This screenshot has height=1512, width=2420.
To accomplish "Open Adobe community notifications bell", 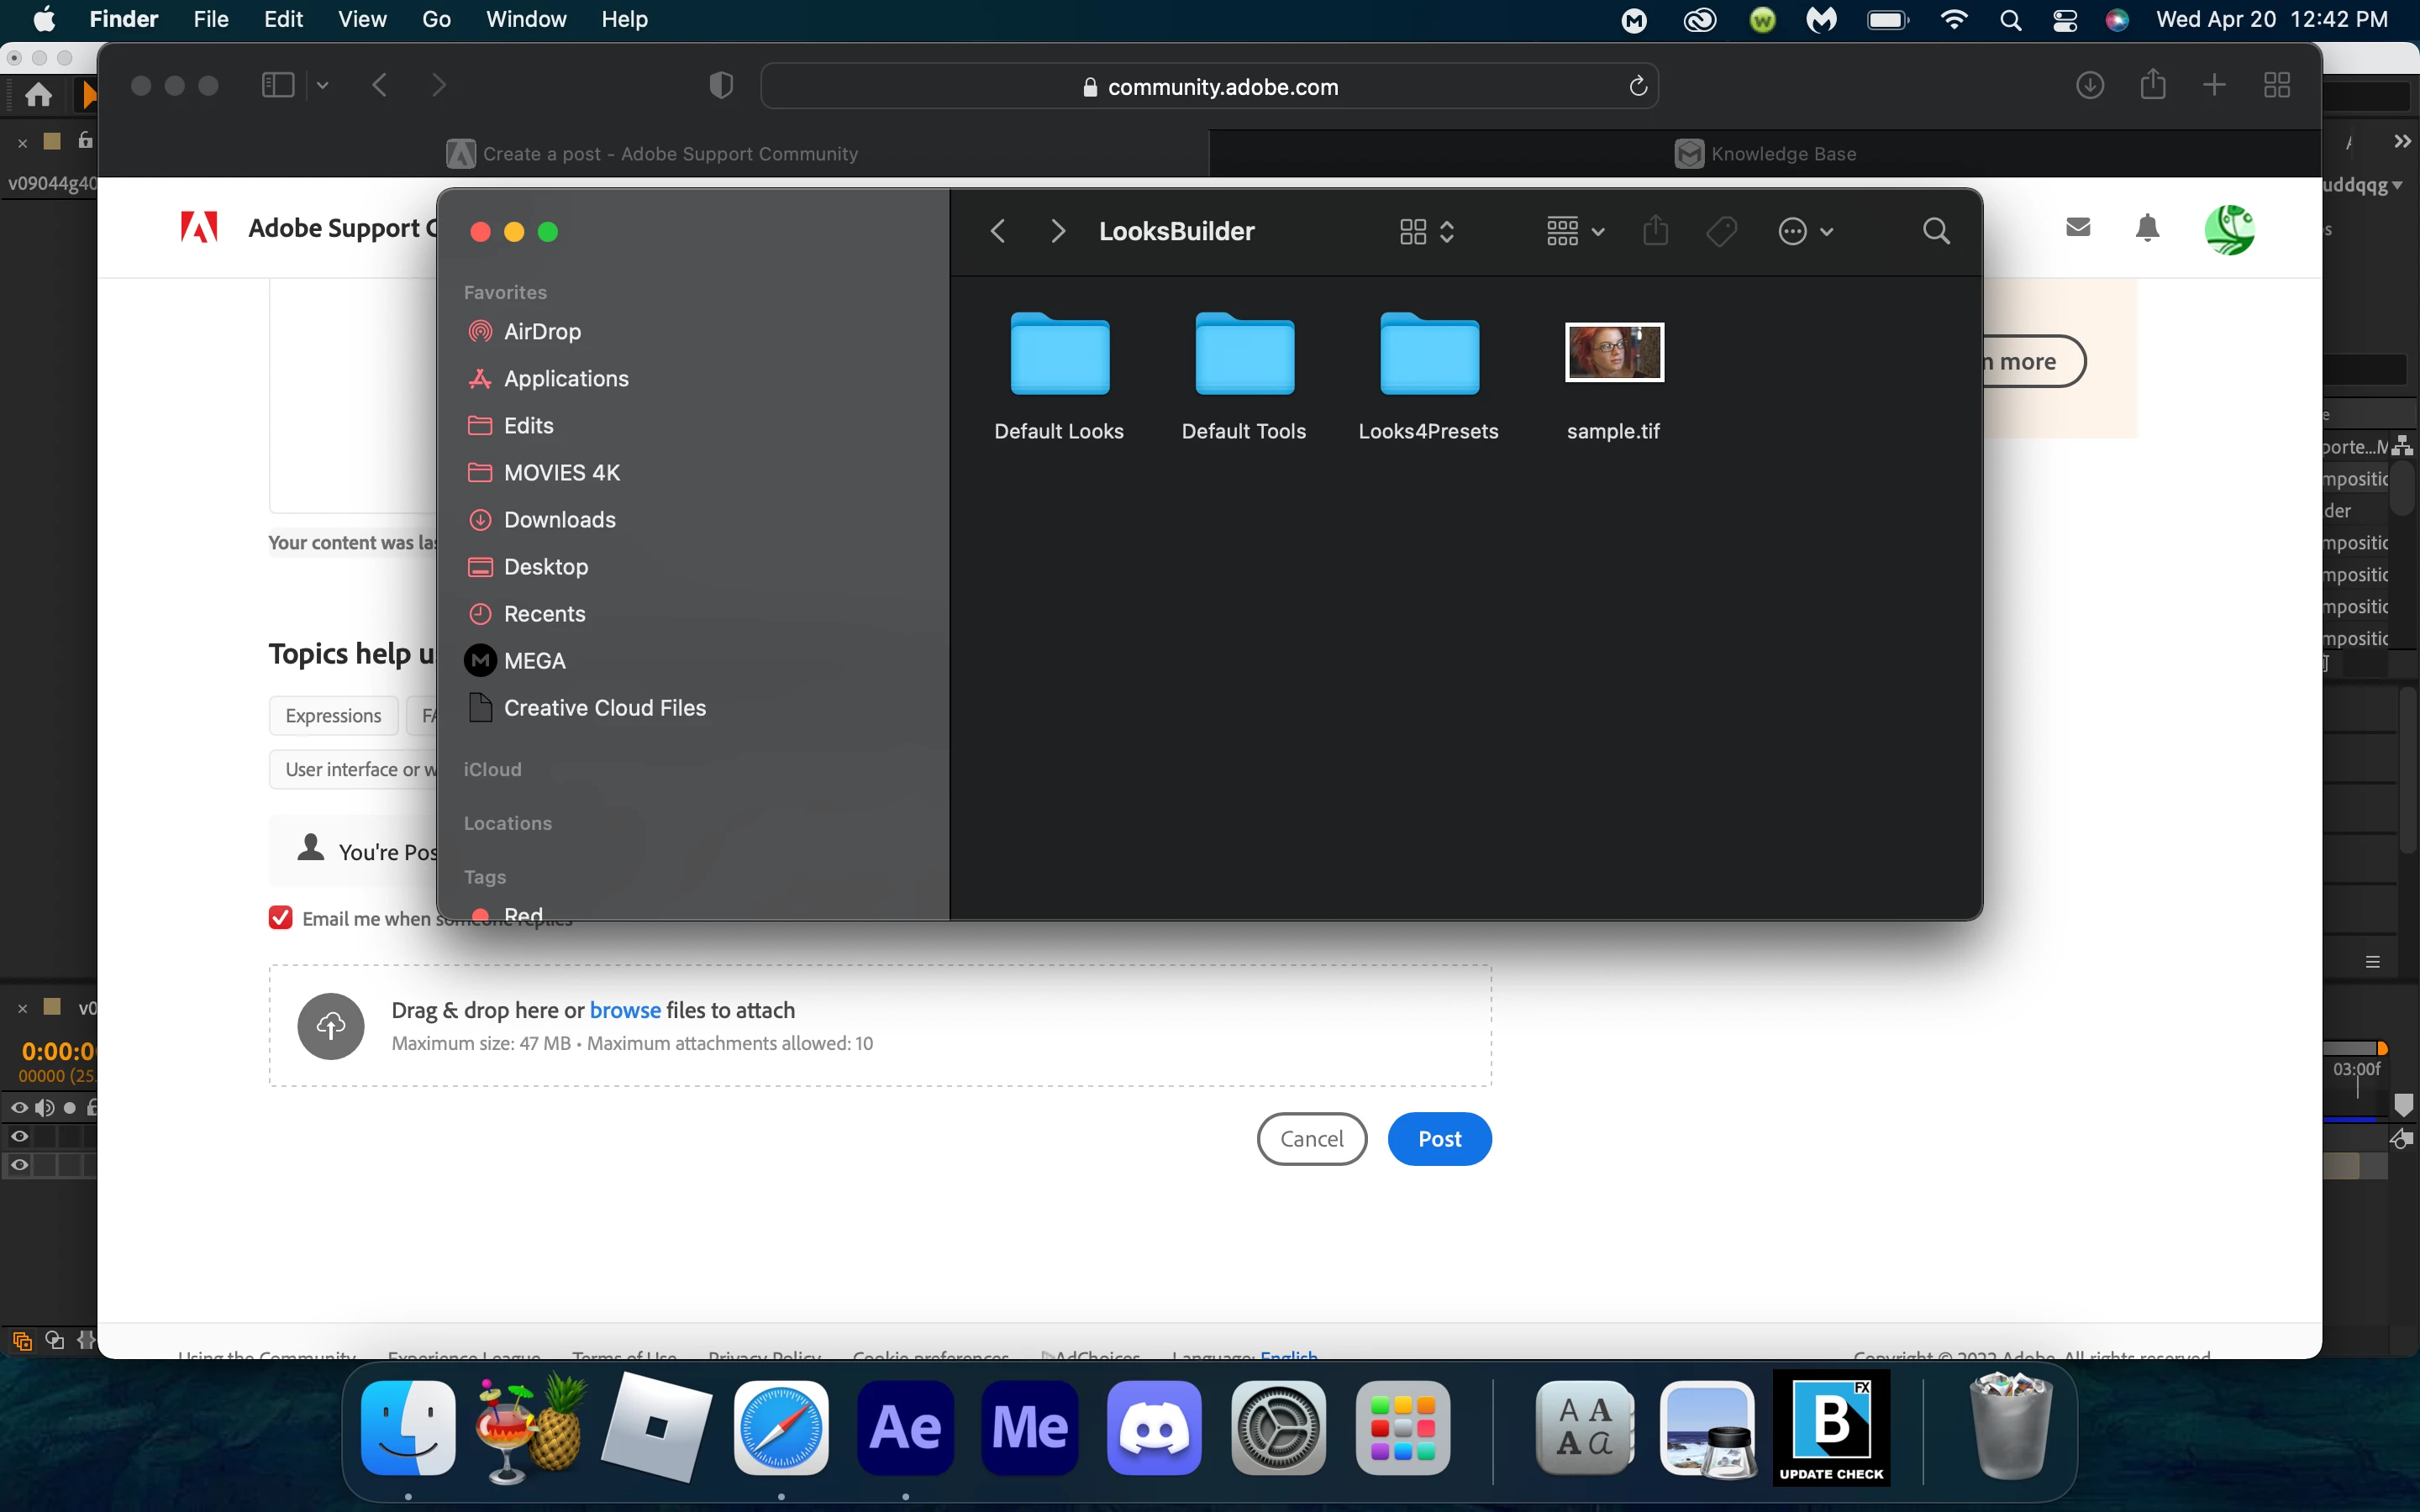I will pyautogui.click(x=2147, y=228).
